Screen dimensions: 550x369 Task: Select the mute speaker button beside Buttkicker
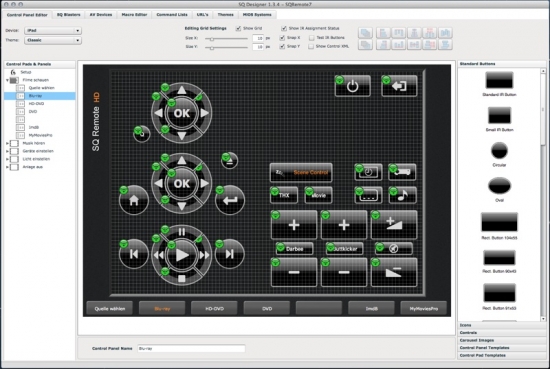point(394,249)
